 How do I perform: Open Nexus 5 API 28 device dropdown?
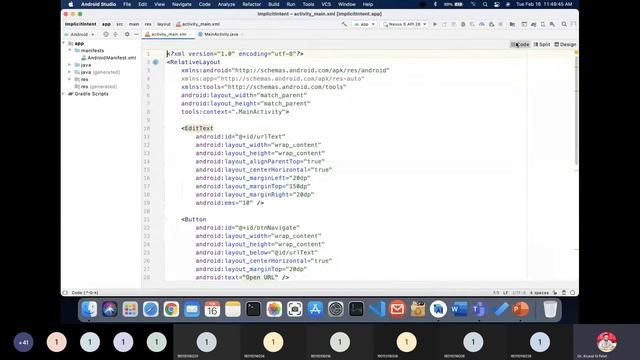(404, 24)
